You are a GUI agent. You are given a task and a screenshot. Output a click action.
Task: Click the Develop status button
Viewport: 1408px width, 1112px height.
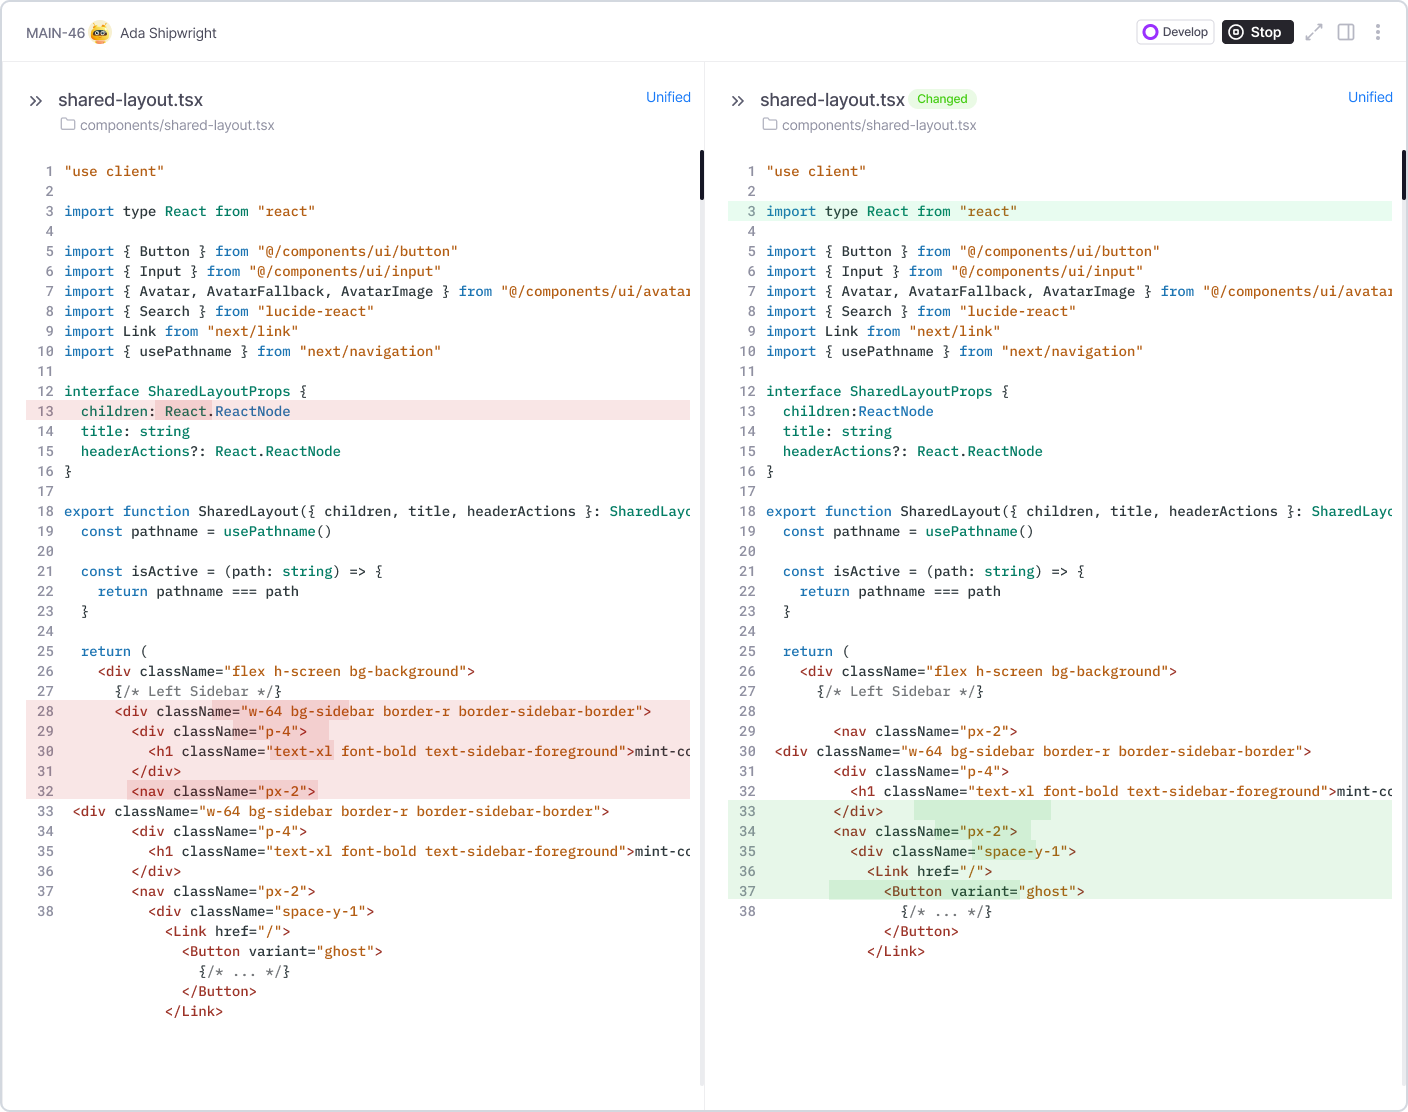[x=1176, y=32]
